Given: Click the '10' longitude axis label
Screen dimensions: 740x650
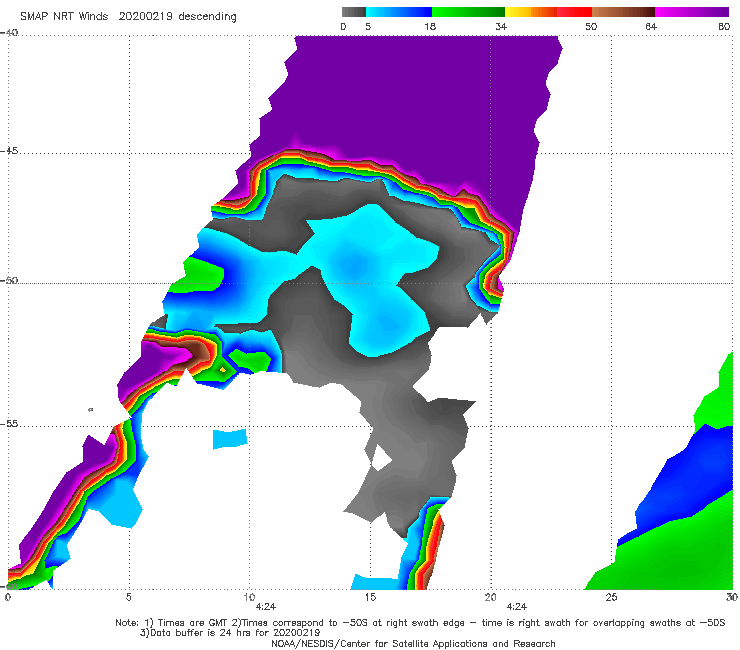Looking at the screenshot, I should tap(249, 597).
